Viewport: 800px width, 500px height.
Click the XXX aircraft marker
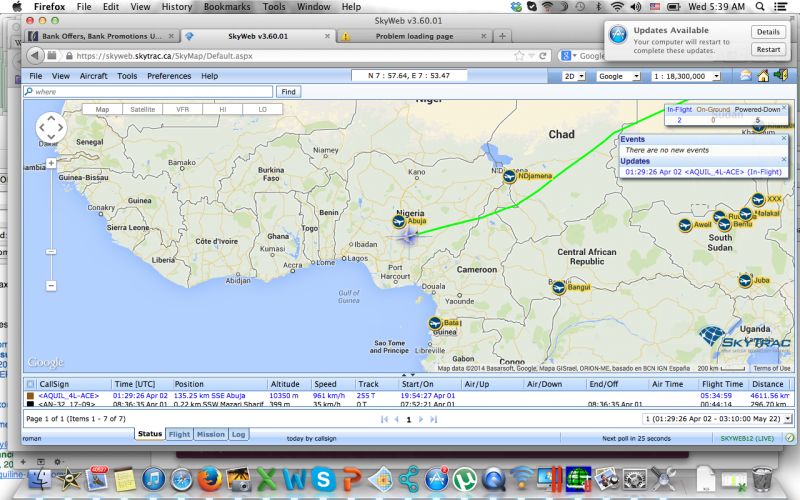point(758,199)
